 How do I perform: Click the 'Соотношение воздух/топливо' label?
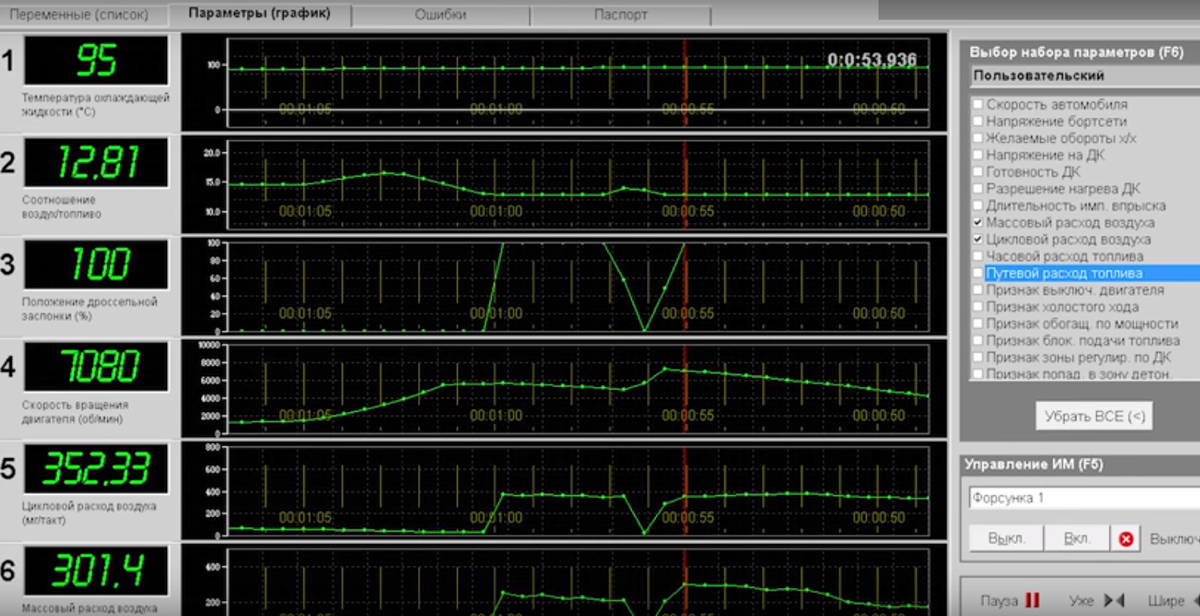[62, 207]
